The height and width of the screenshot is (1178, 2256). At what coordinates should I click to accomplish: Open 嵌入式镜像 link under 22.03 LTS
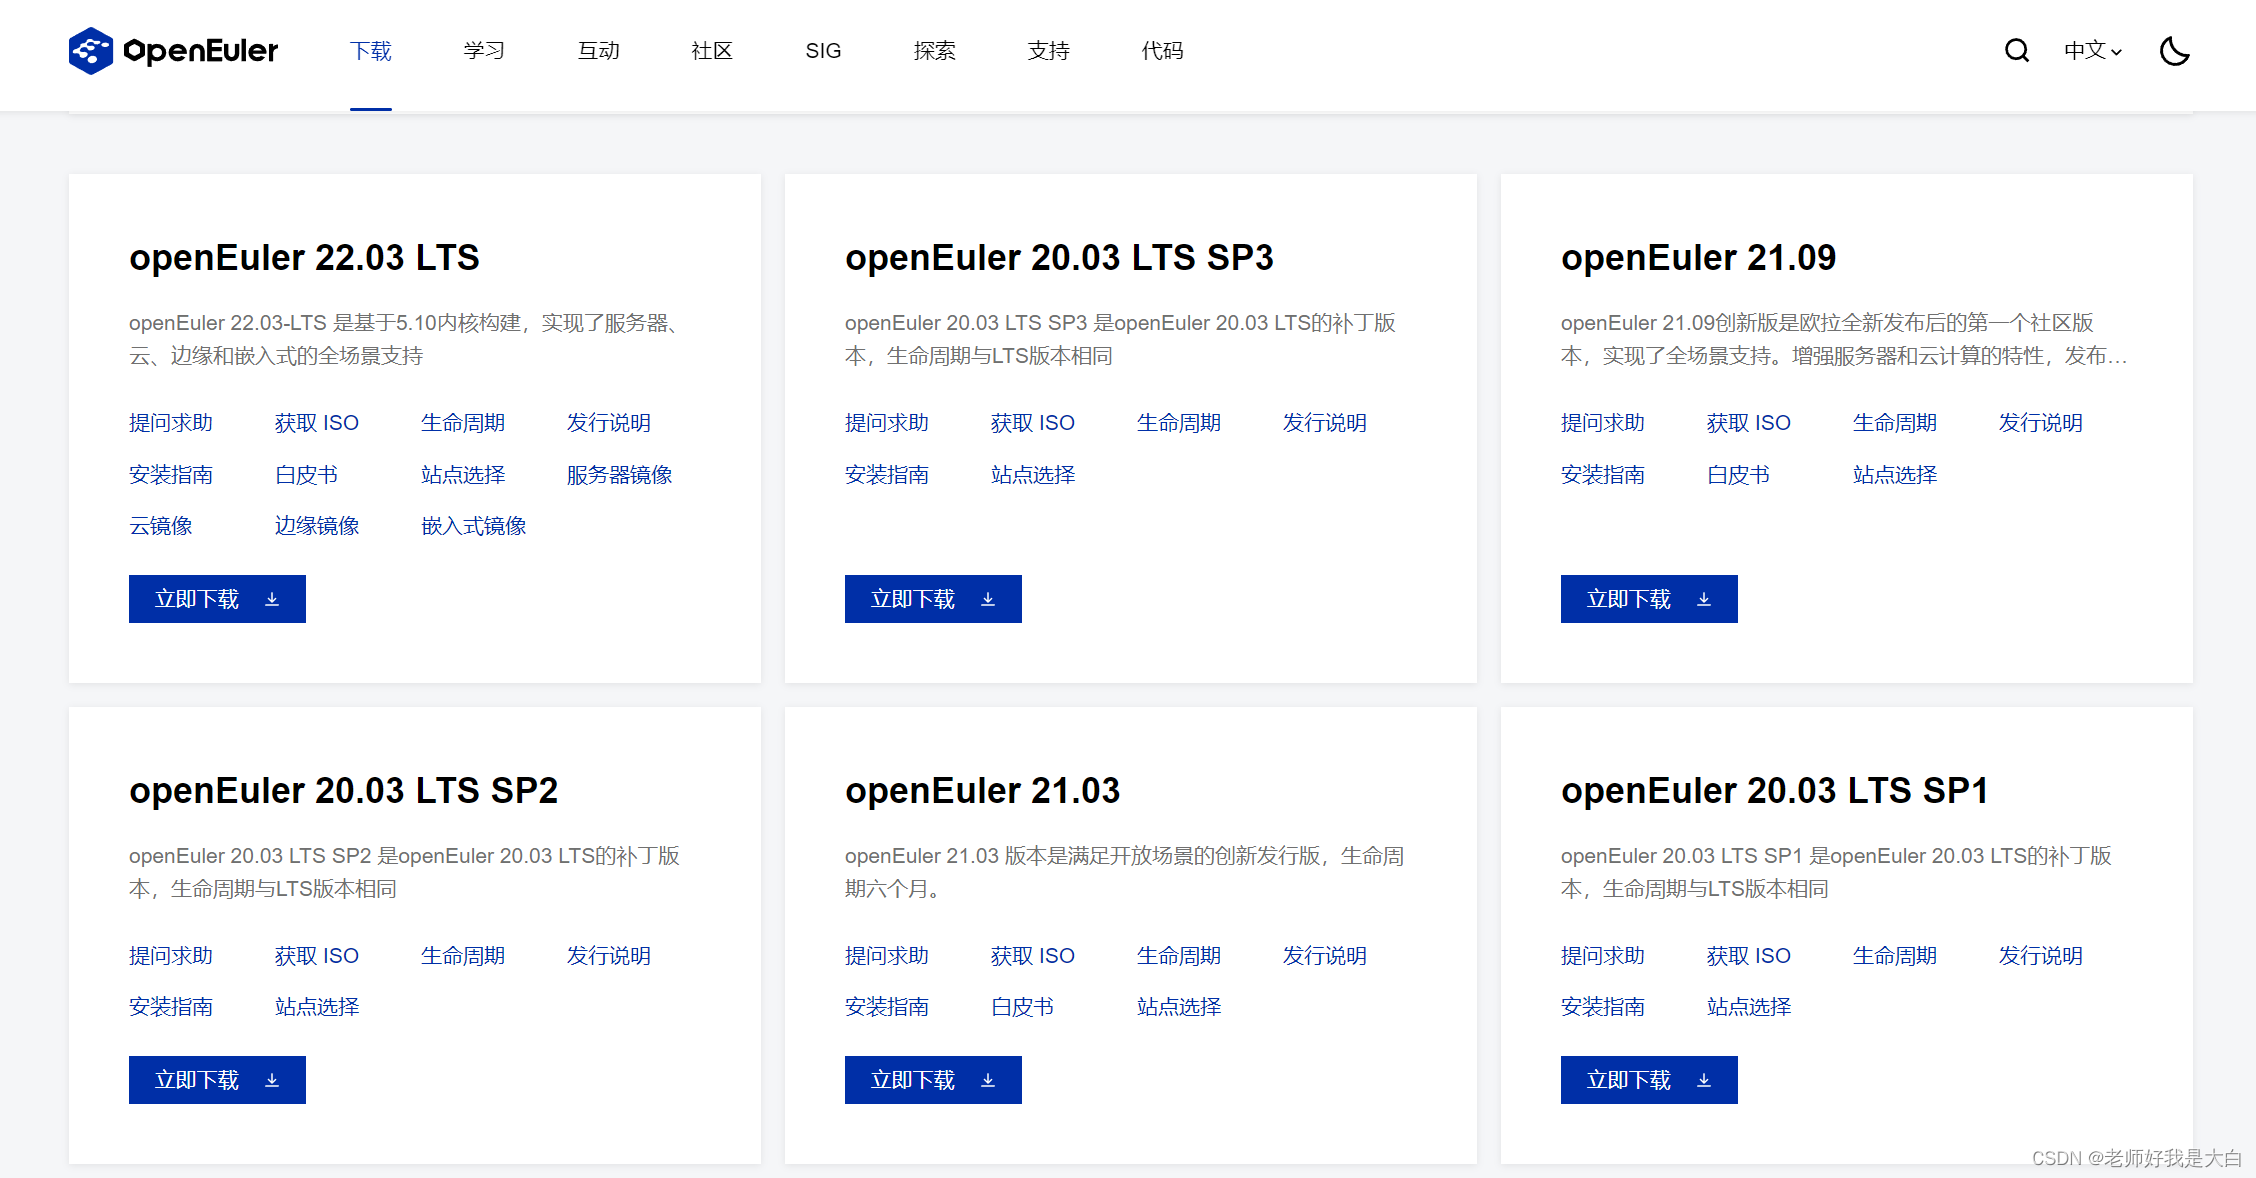click(473, 526)
